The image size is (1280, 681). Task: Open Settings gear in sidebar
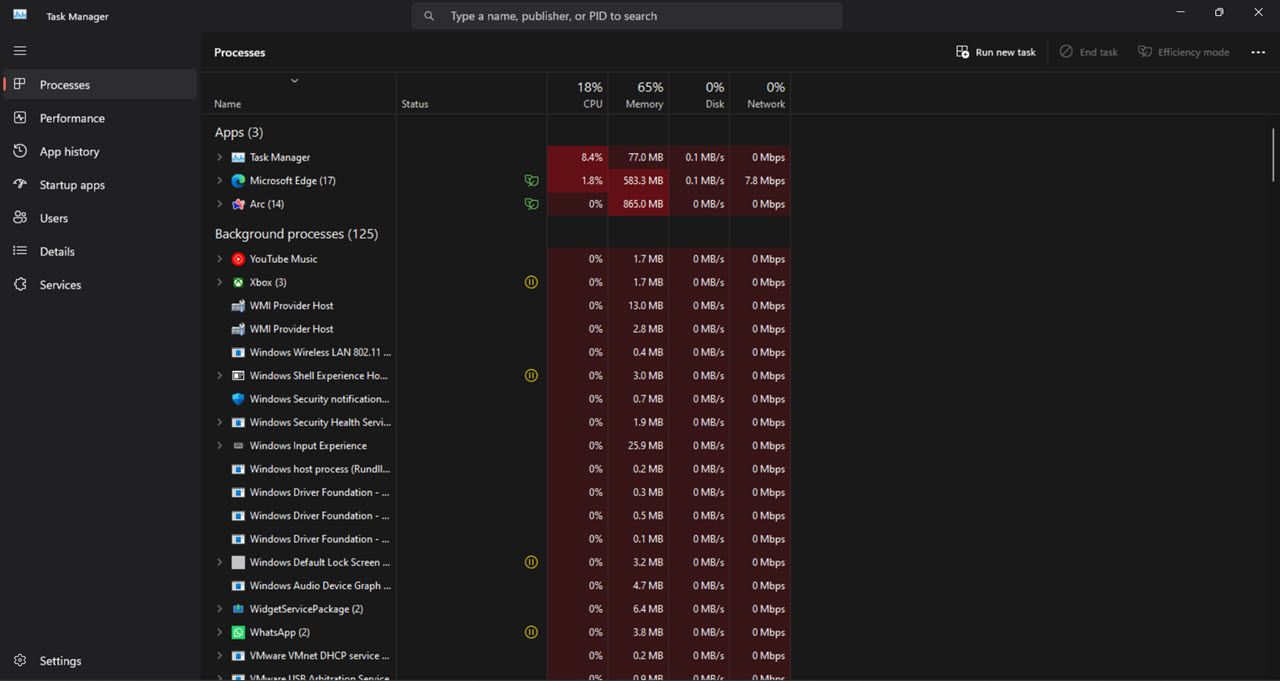click(x=20, y=661)
